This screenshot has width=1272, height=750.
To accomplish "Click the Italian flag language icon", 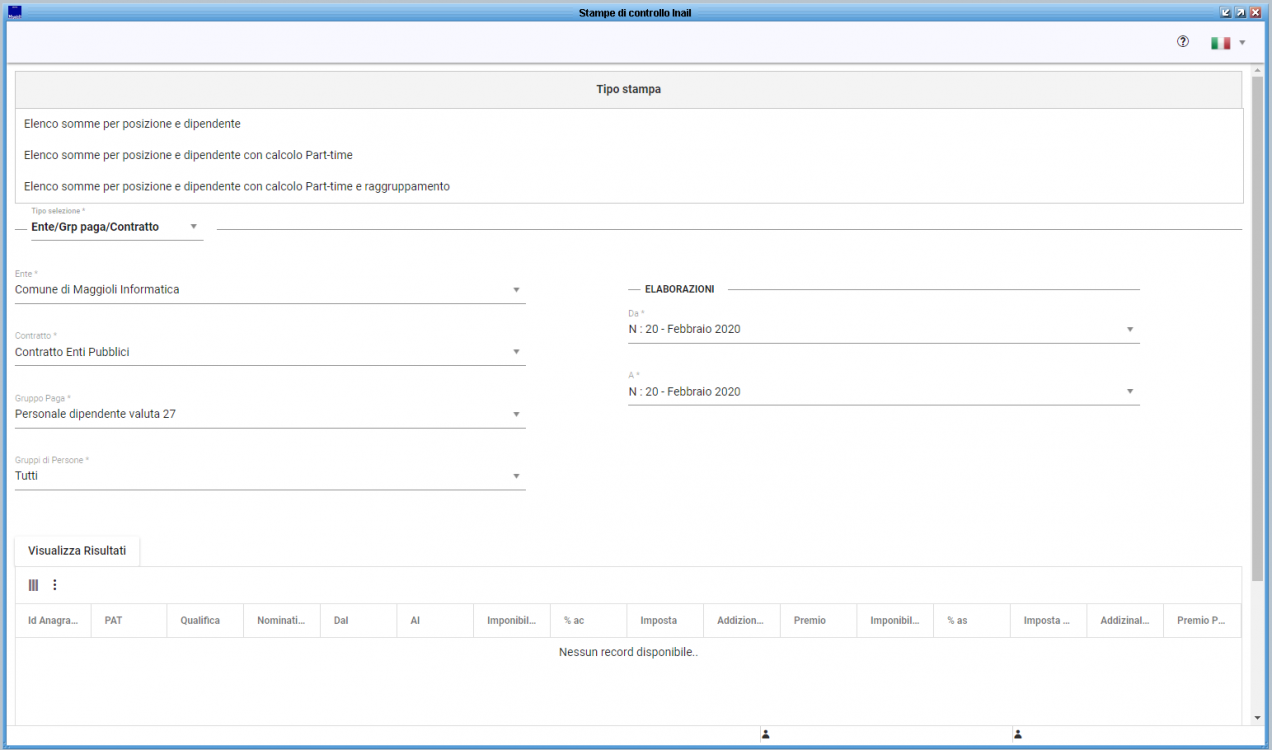I will tap(1220, 43).
